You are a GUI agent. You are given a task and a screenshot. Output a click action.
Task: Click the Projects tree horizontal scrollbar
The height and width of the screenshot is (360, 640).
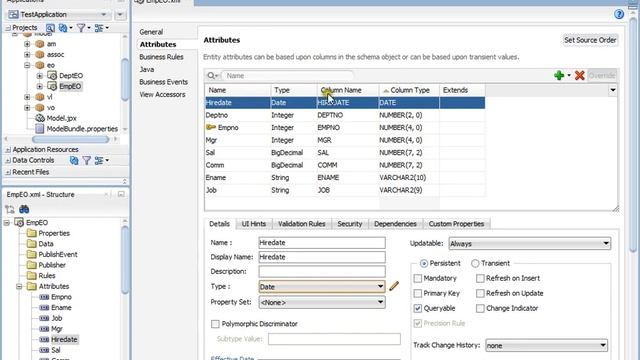tap(70, 139)
